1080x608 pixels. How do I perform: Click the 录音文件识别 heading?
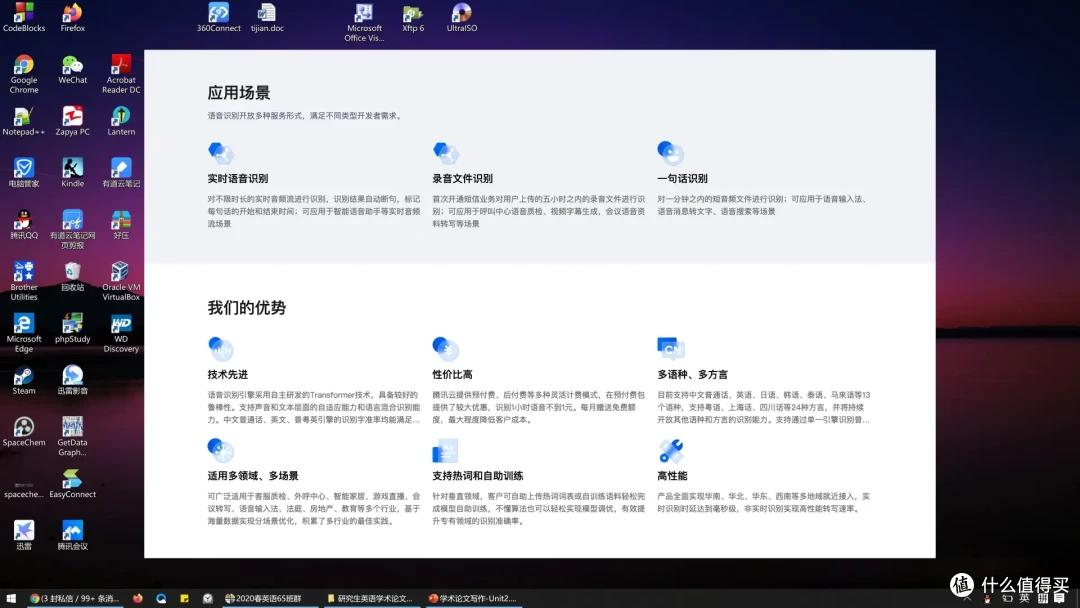tap(462, 178)
